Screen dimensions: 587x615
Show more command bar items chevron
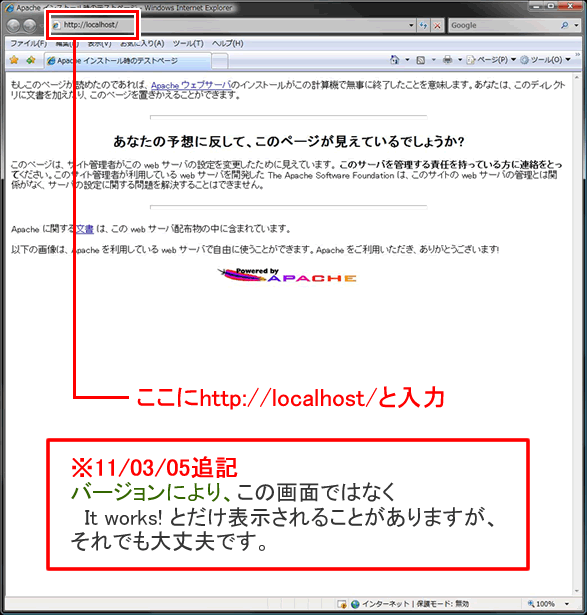tap(578, 55)
